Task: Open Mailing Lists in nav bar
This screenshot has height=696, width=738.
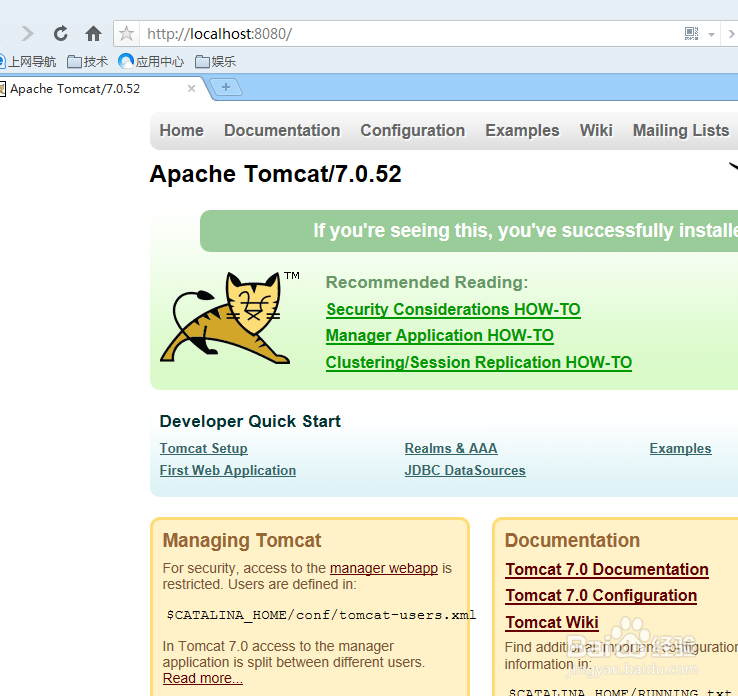Action: pos(681,130)
